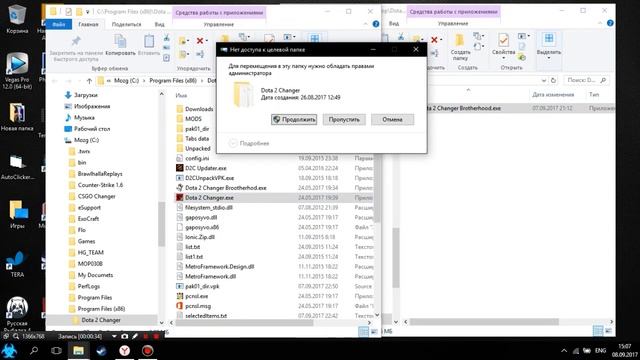
Task: Click the Steam taskbar icon
Action: click(101, 351)
